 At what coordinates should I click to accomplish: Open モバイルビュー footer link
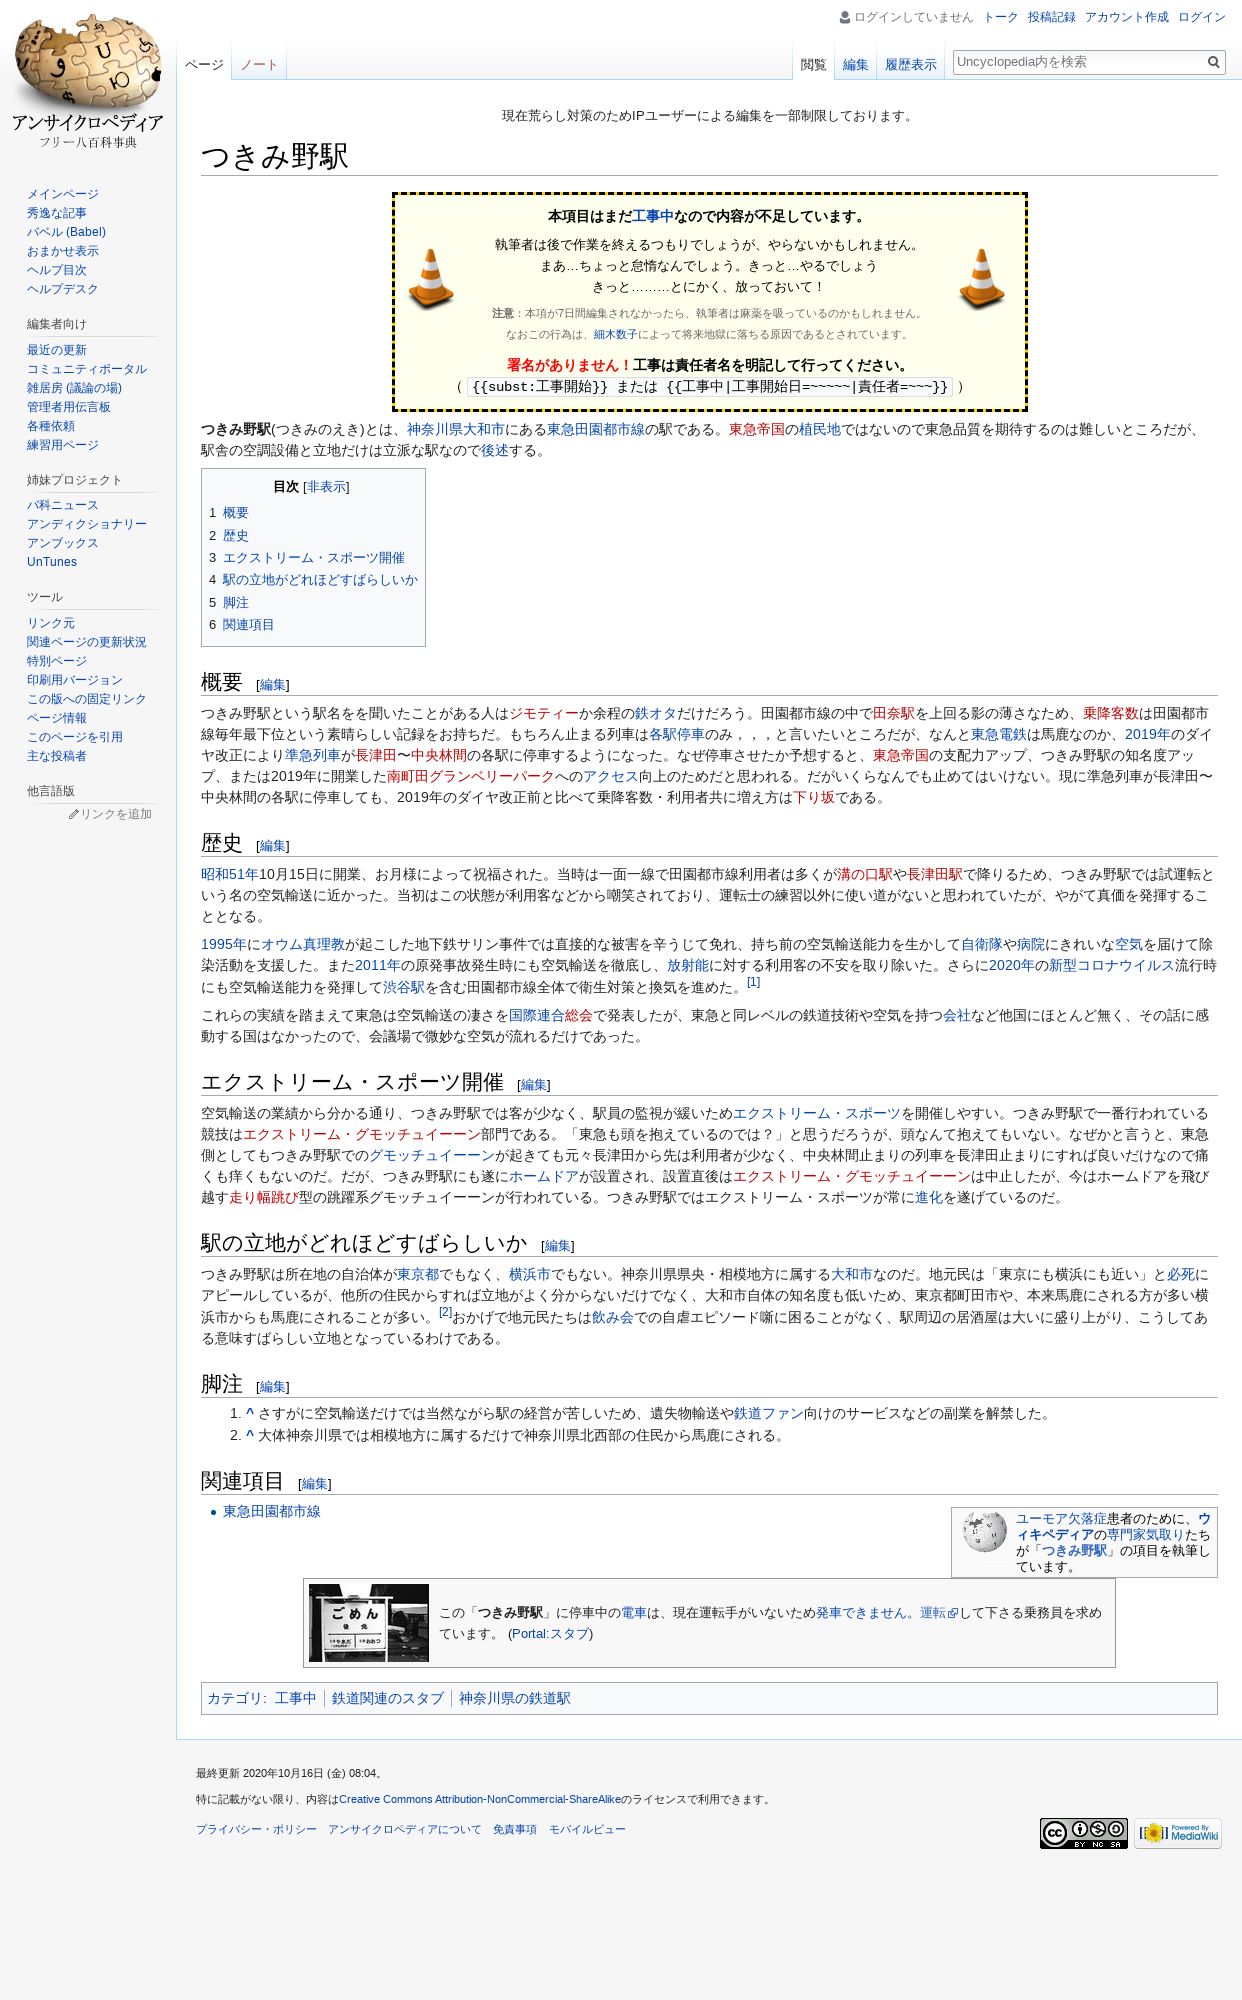click(587, 1829)
